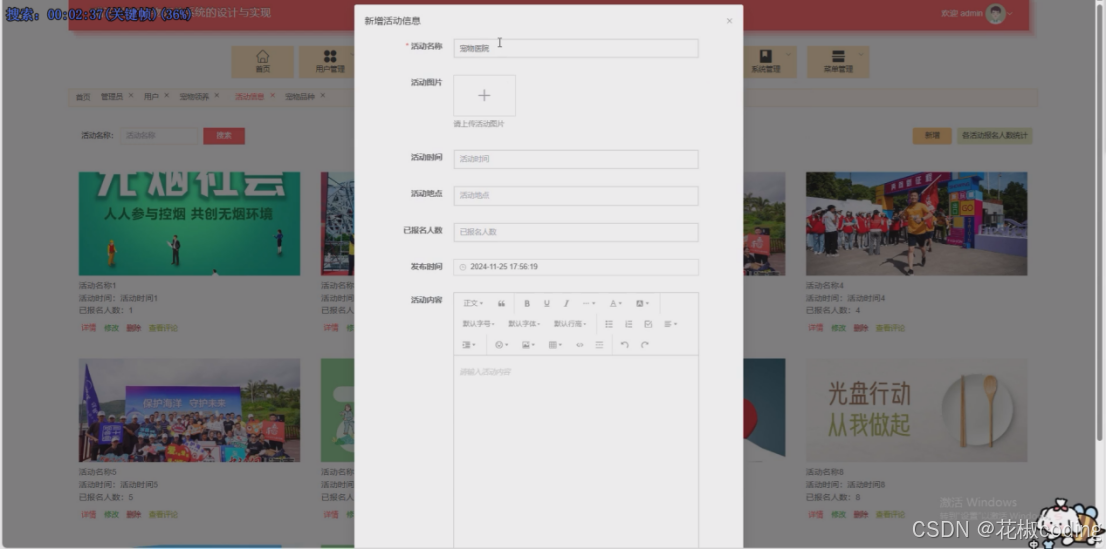Undo the last editor action
The height and width of the screenshot is (550, 1106).
pos(624,346)
